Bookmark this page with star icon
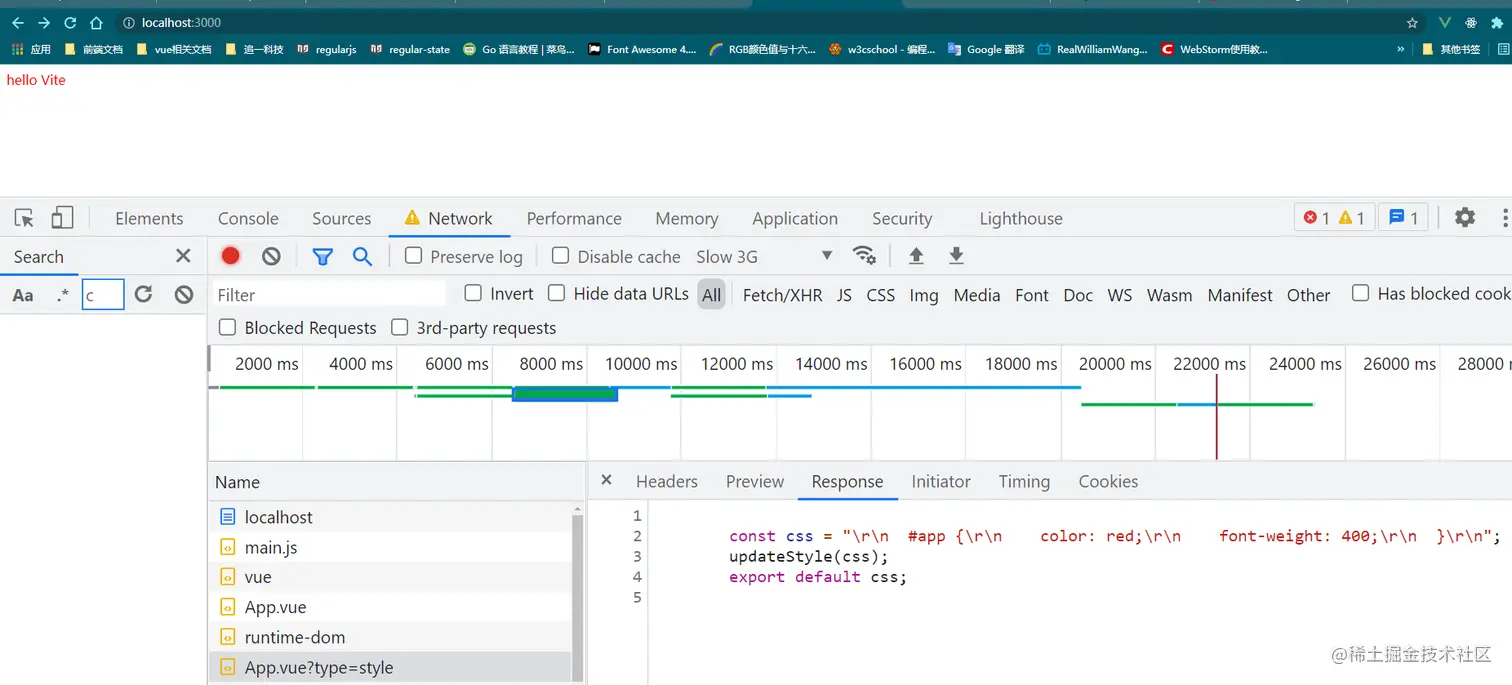 pyautogui.click(x=1412, y=22)
